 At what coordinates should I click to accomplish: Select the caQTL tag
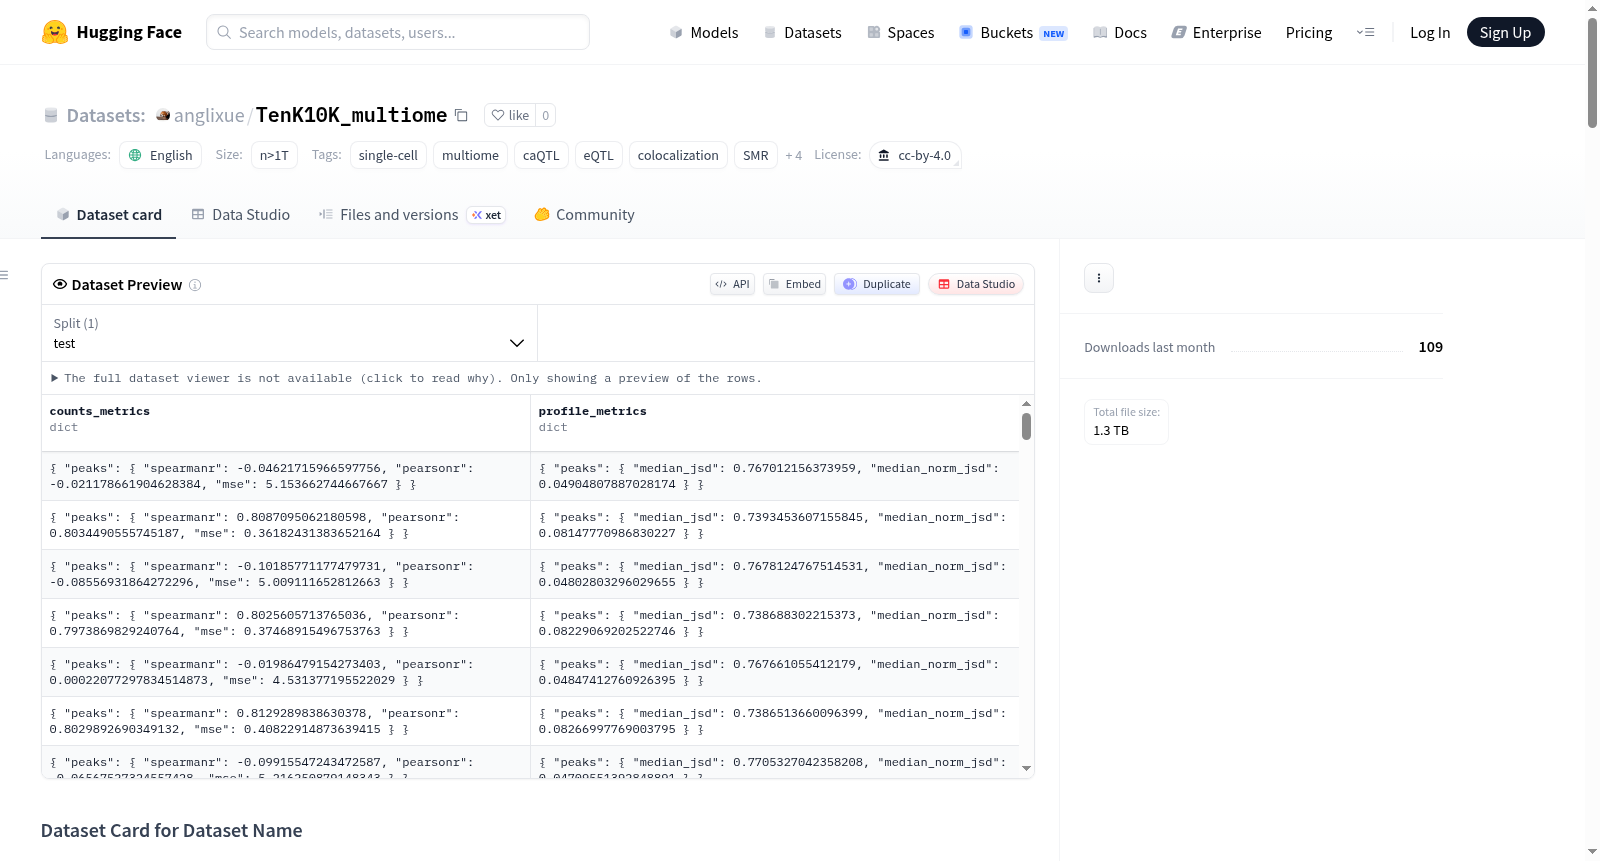pos(541,155)
